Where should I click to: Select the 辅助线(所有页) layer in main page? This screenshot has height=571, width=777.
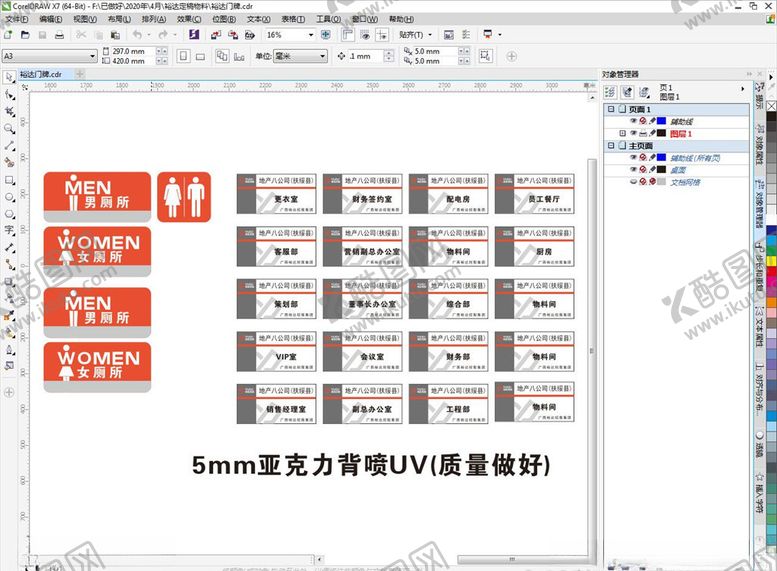click(x=694, y=158)
